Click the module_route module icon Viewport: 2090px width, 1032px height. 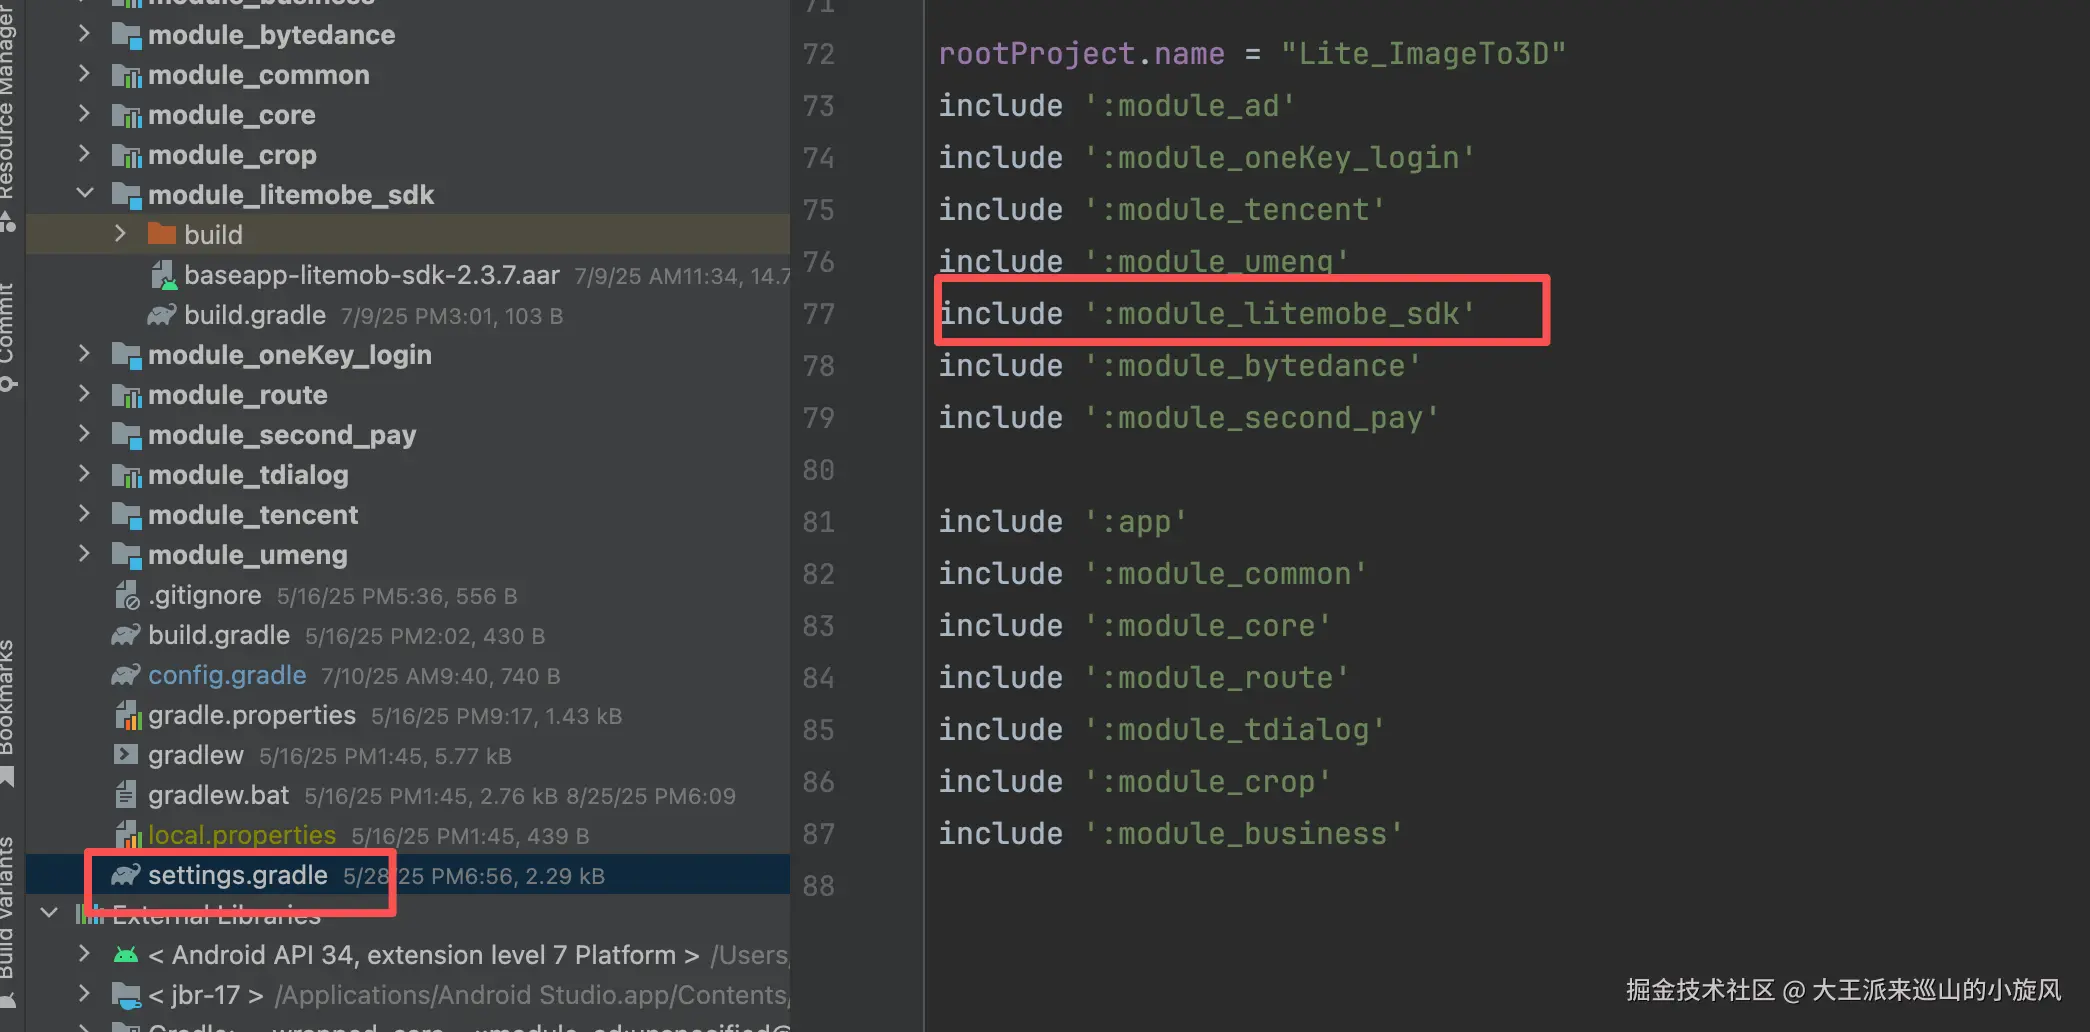(x=126, y=395)
